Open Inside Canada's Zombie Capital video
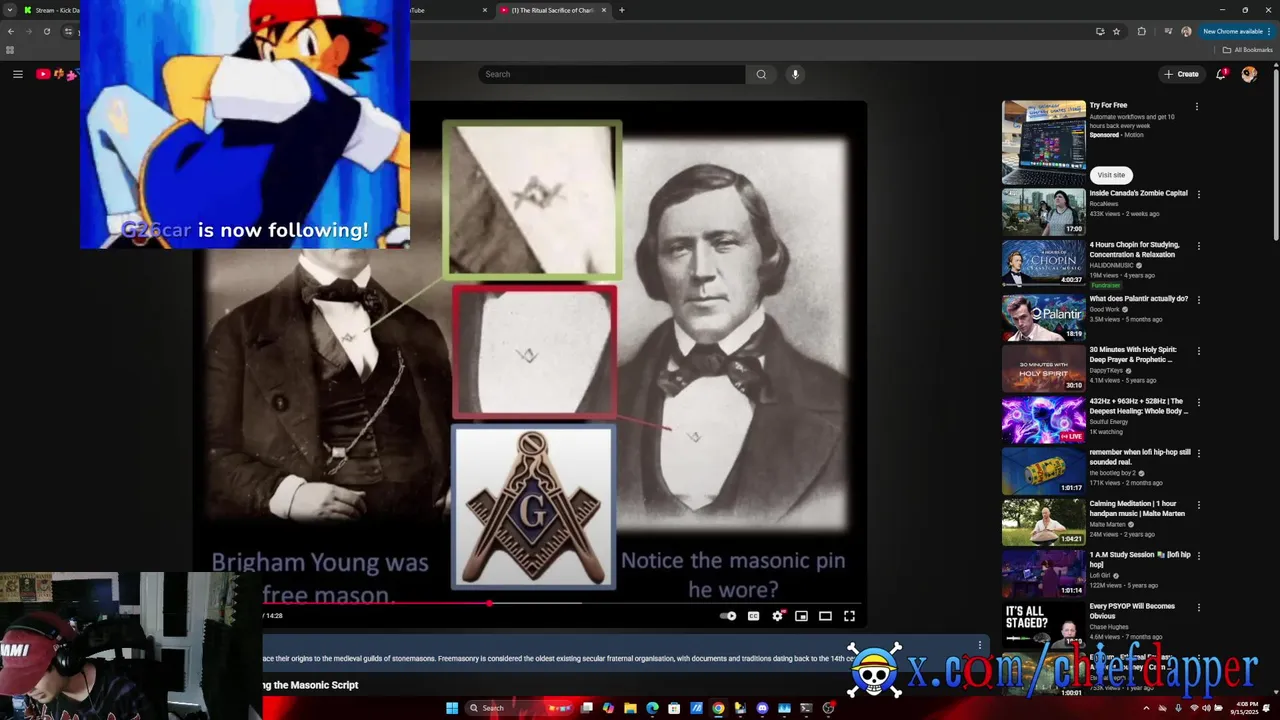Viewport: 1280px width, 720px height. click(1044, 212)
